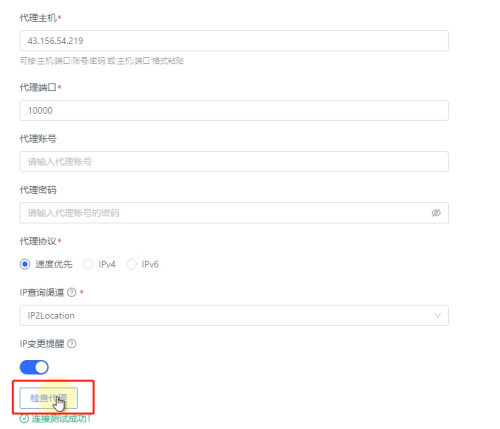This screenshot has width=500, height=429.
Task: Click the 请输入代理账号 input box
Action: click(234, 162)
